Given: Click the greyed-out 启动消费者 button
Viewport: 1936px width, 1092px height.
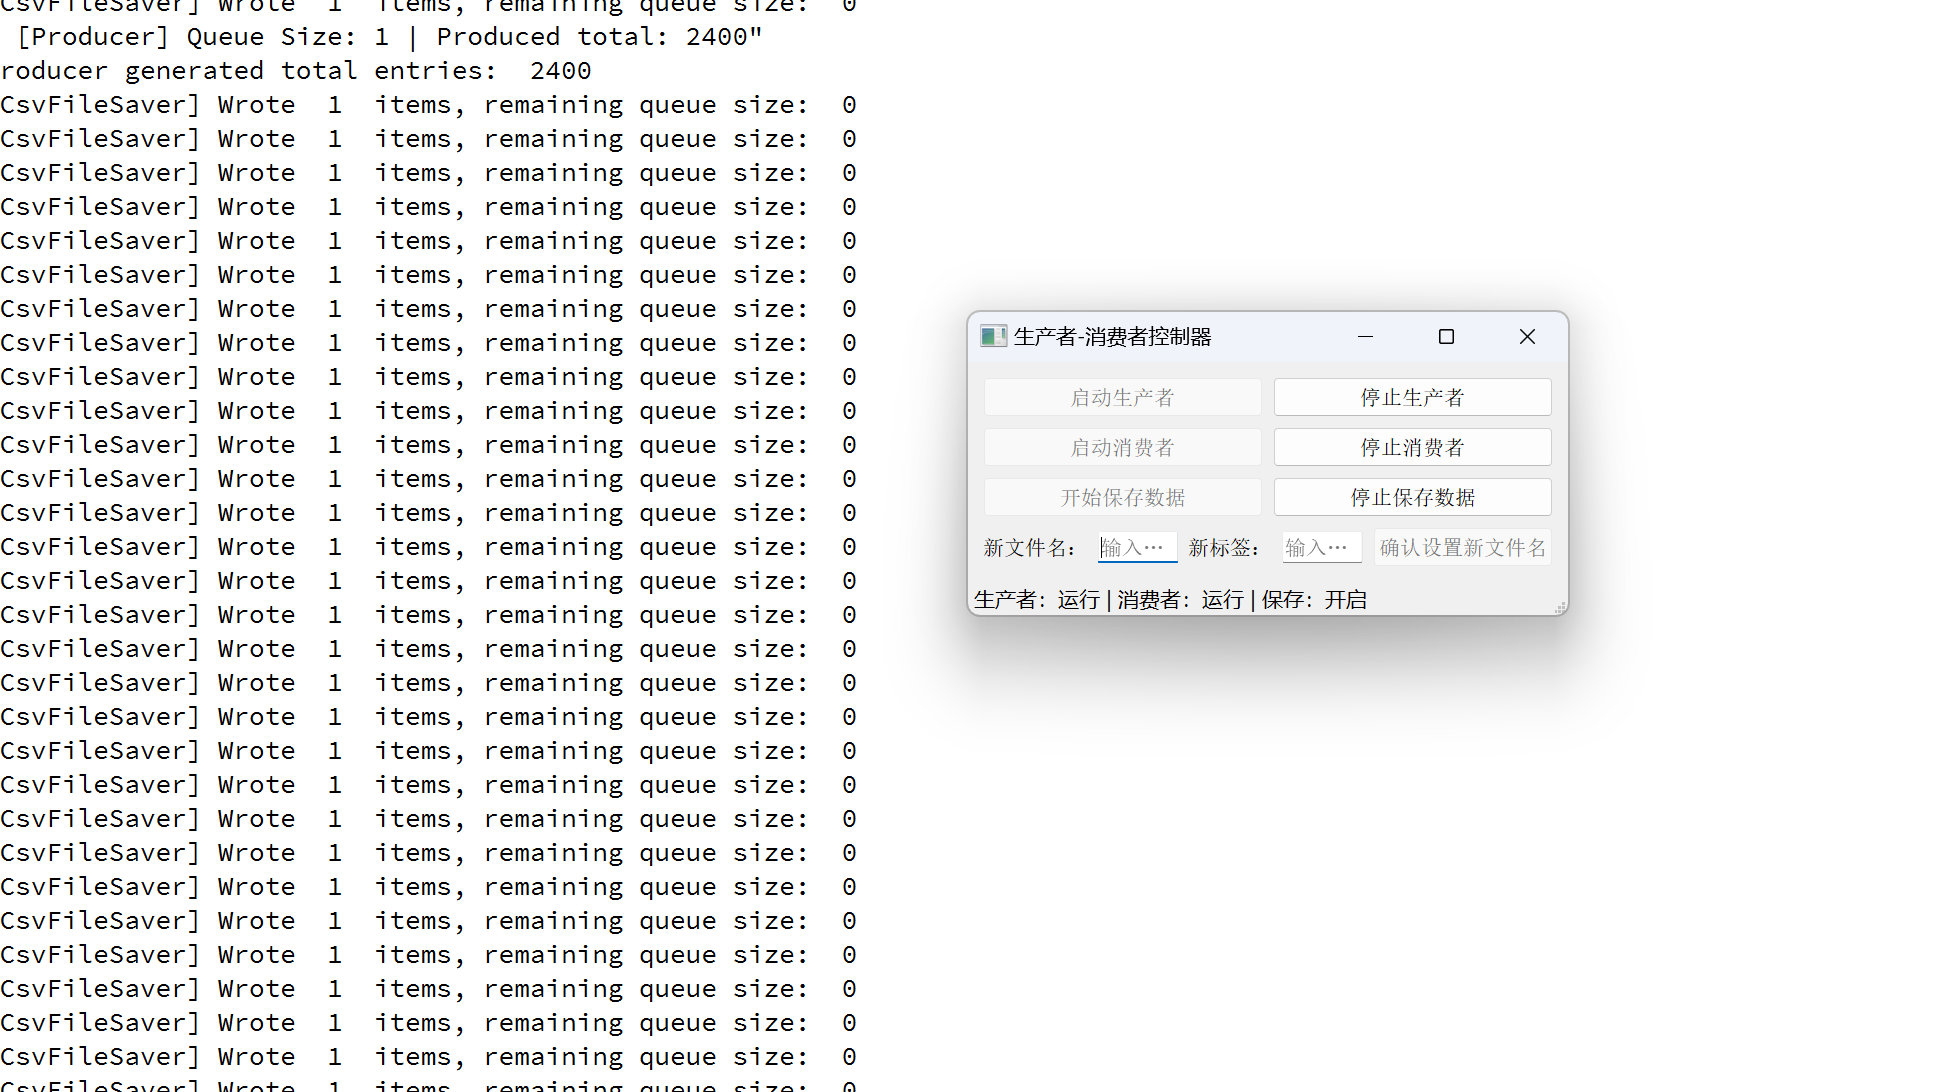Looking at the screenshot, I should click(x=1122, y=447).
